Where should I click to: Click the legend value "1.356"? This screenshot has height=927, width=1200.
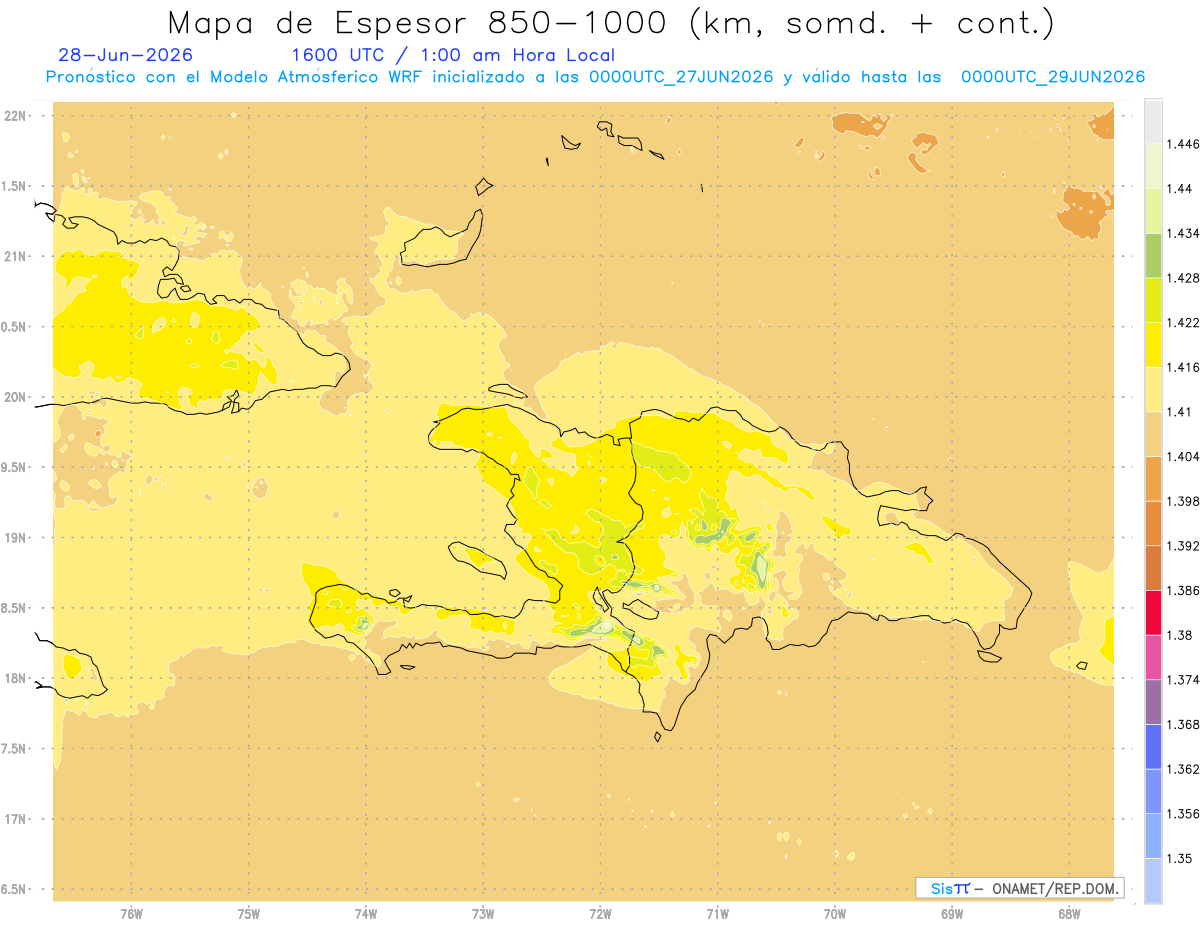[1183, 814]
